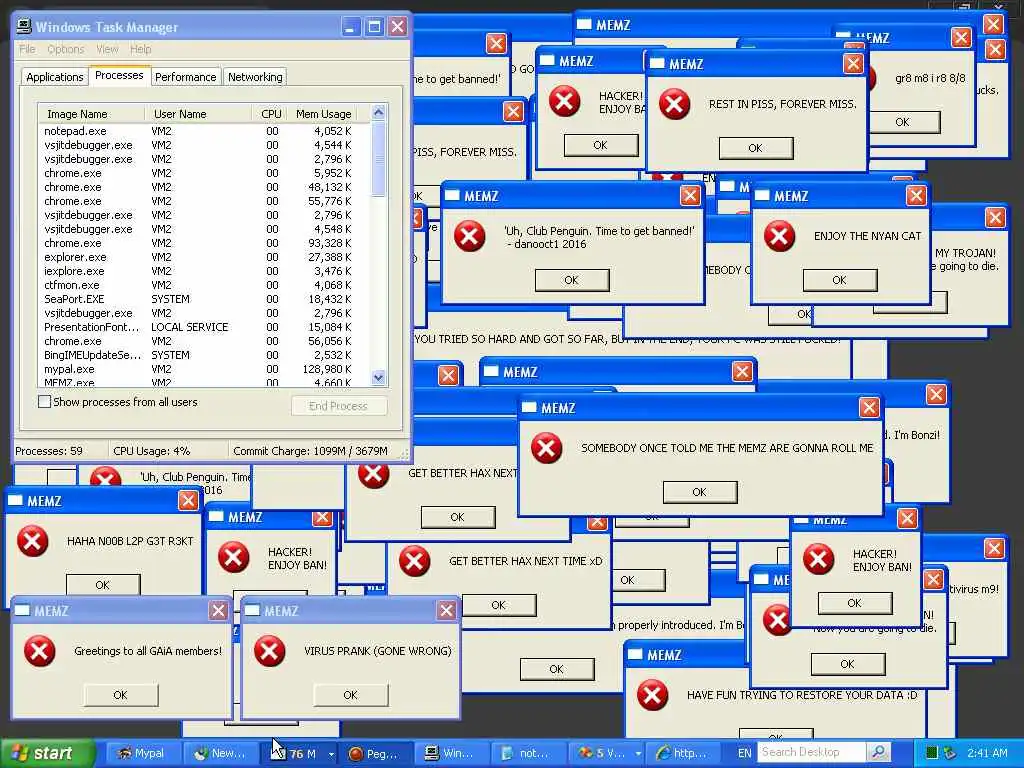Click the End Process button

(338, 406)
